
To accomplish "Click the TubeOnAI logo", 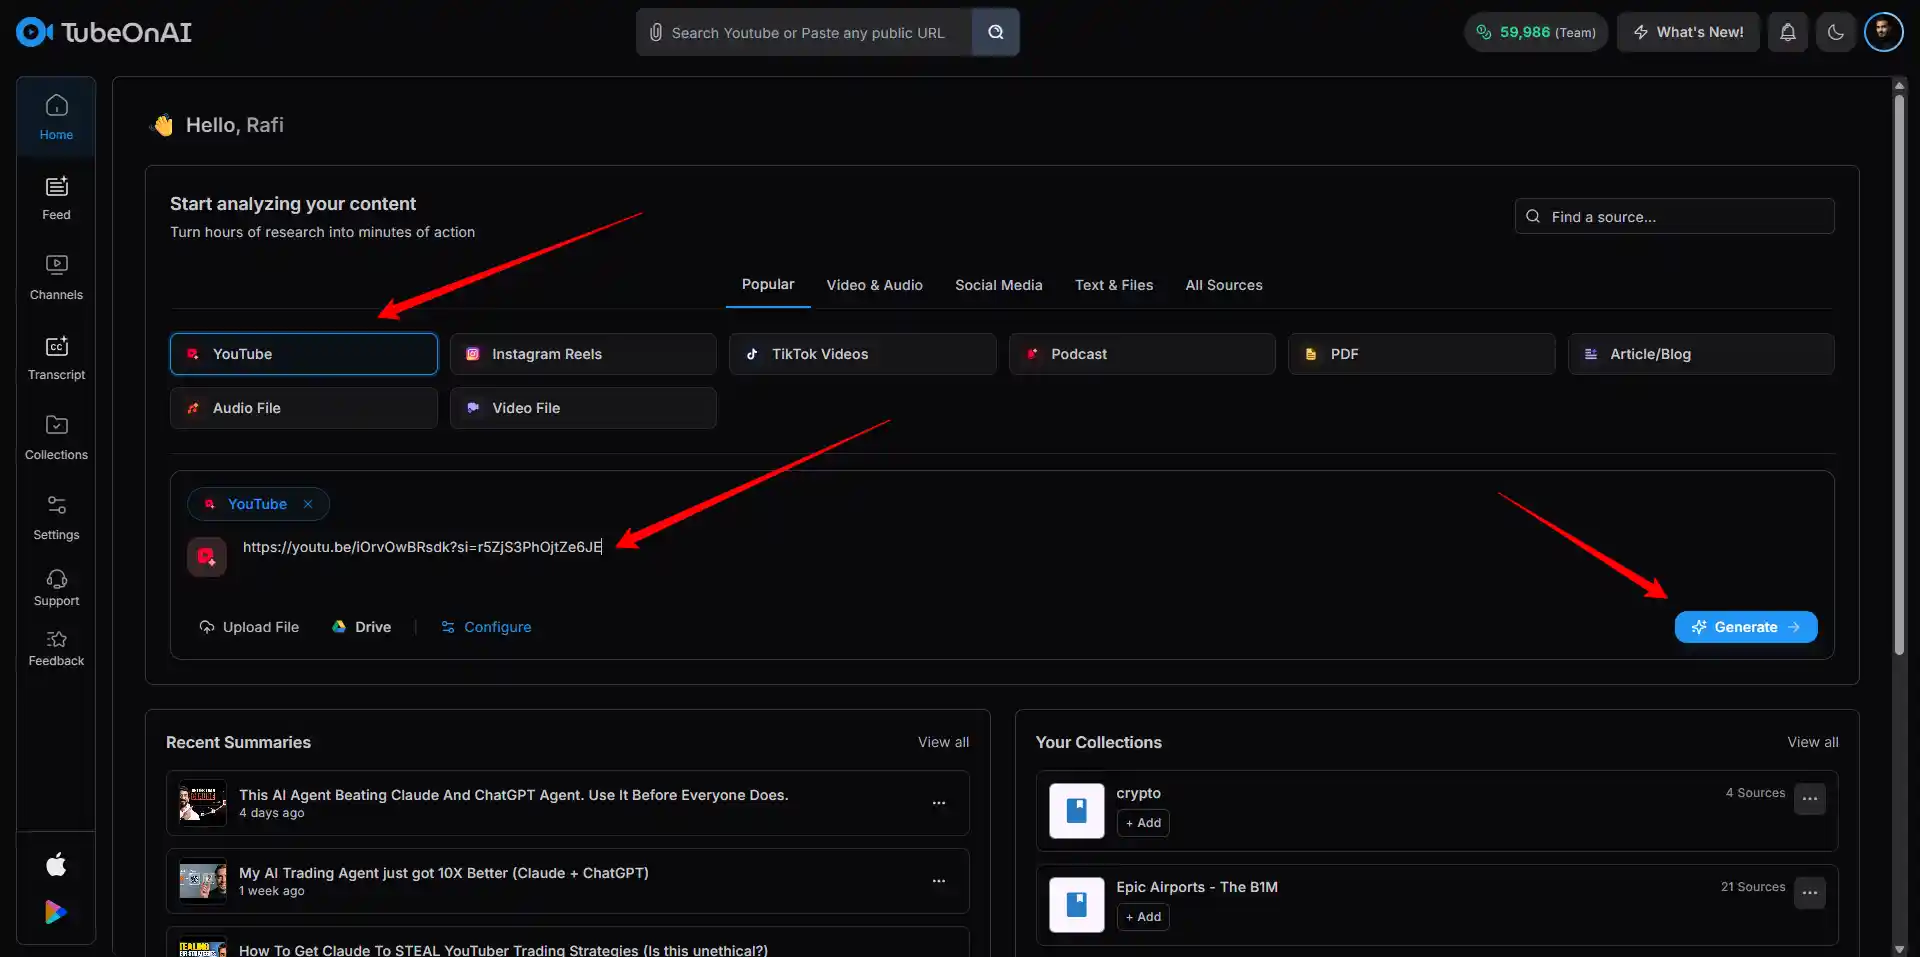I will [x=104, y=32].
